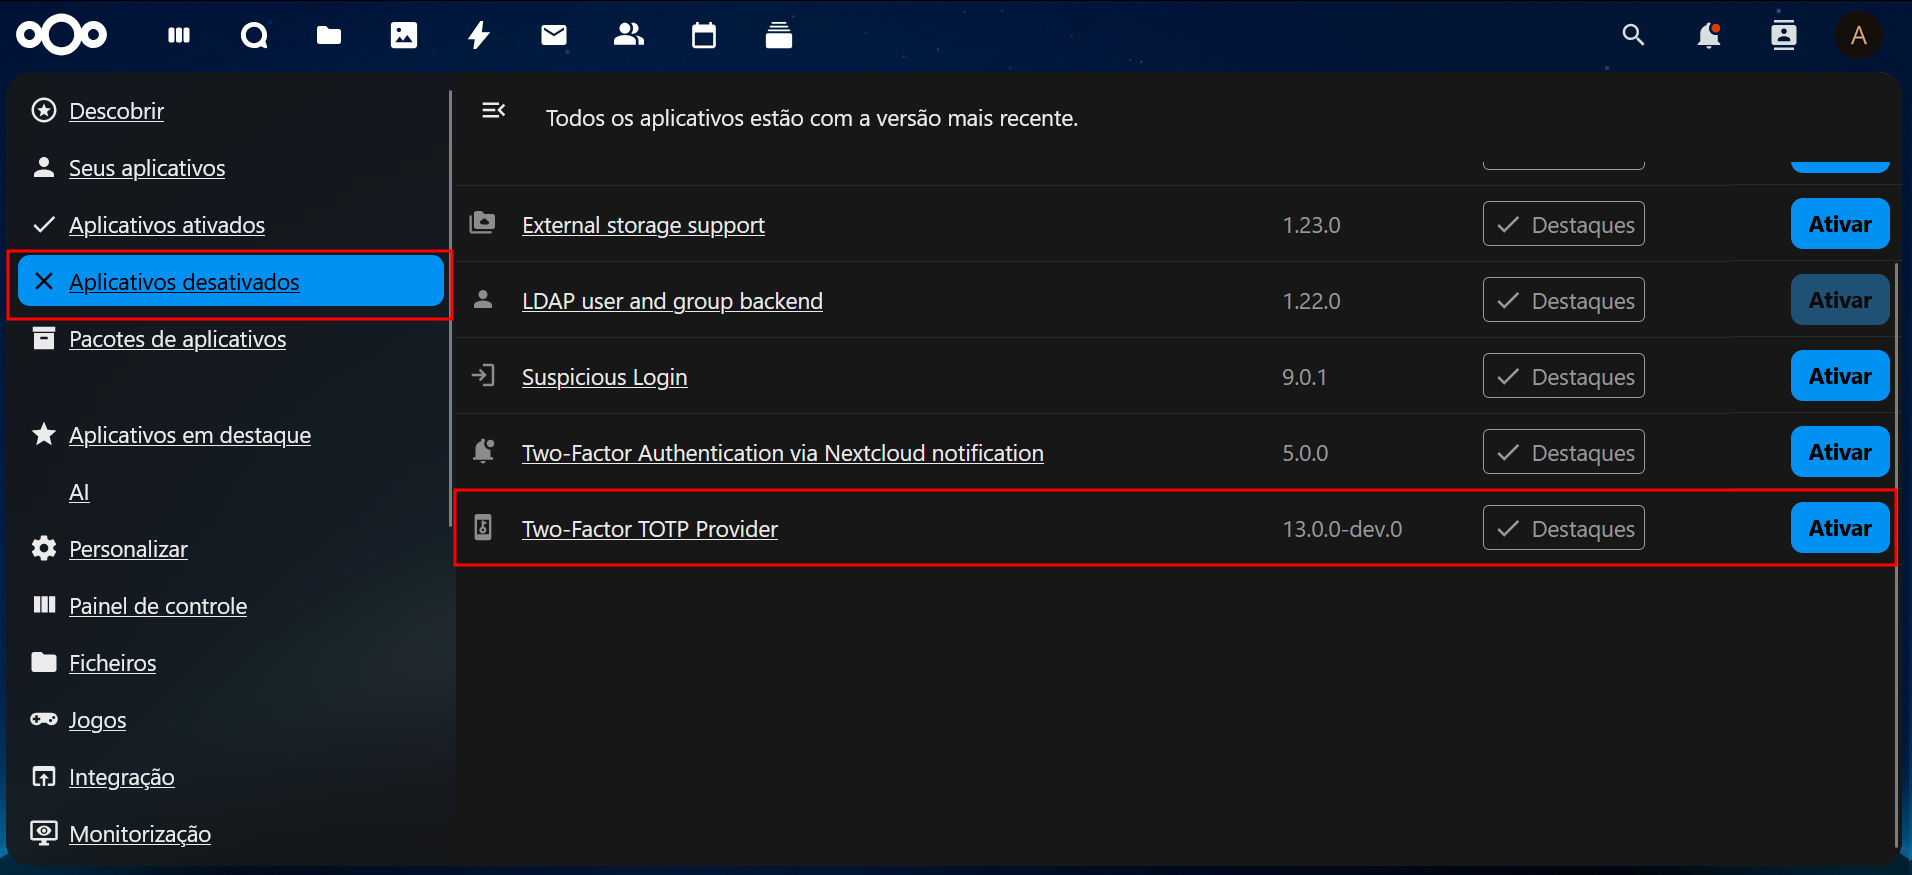
Task: Click version 9.0.1 of Suspicious Login
Action: 1304,377
